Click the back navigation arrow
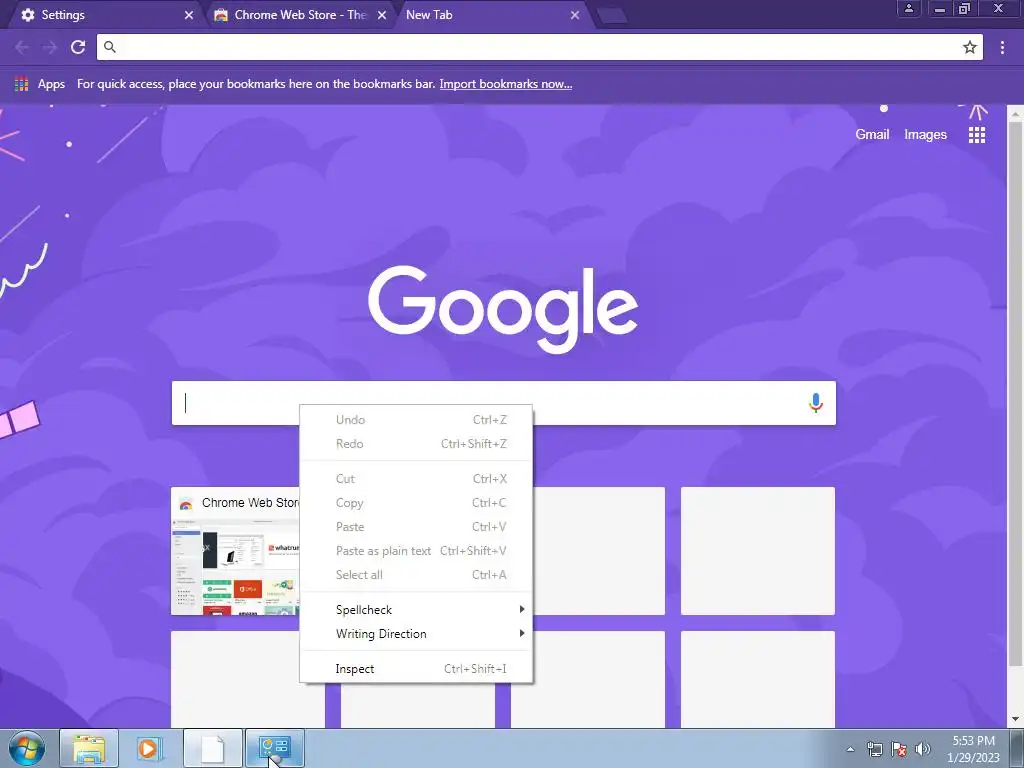The image size is (1024, 768). coord(22,47)
